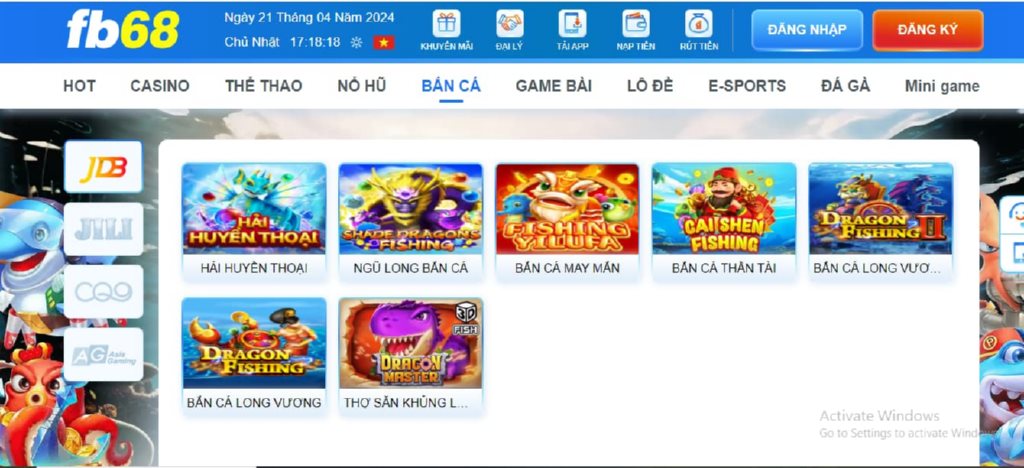
Task: Go to the GAME BÀI tab
Action: coord(553,86)
